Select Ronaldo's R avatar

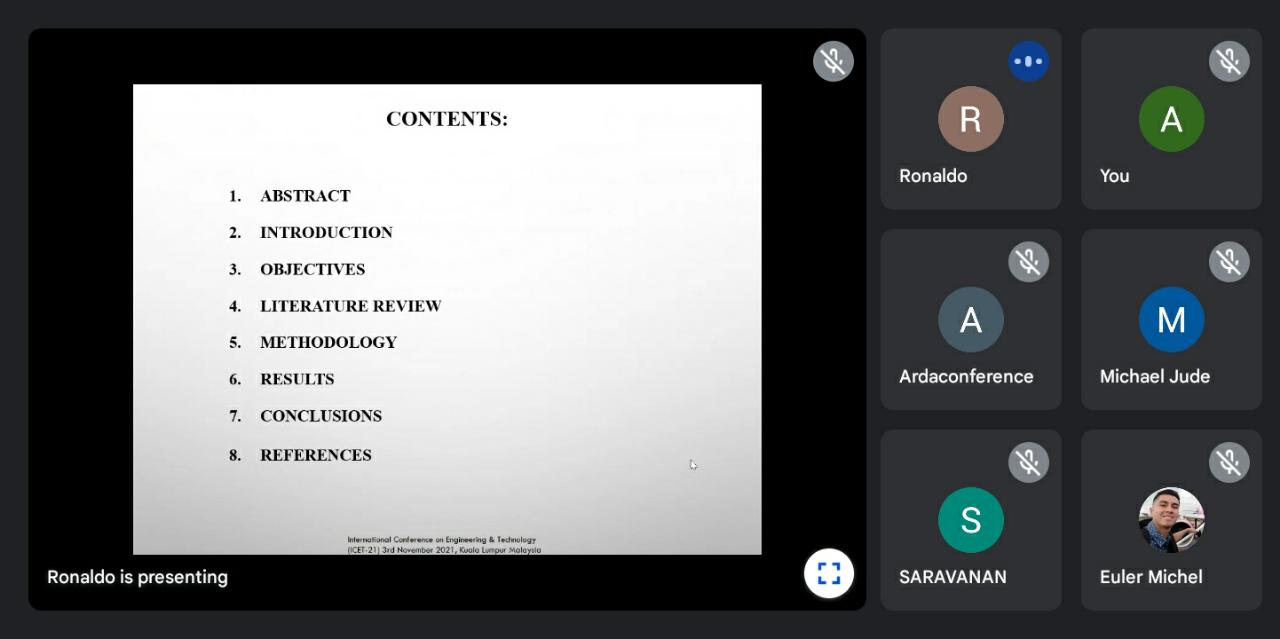(x=971, y=119)
